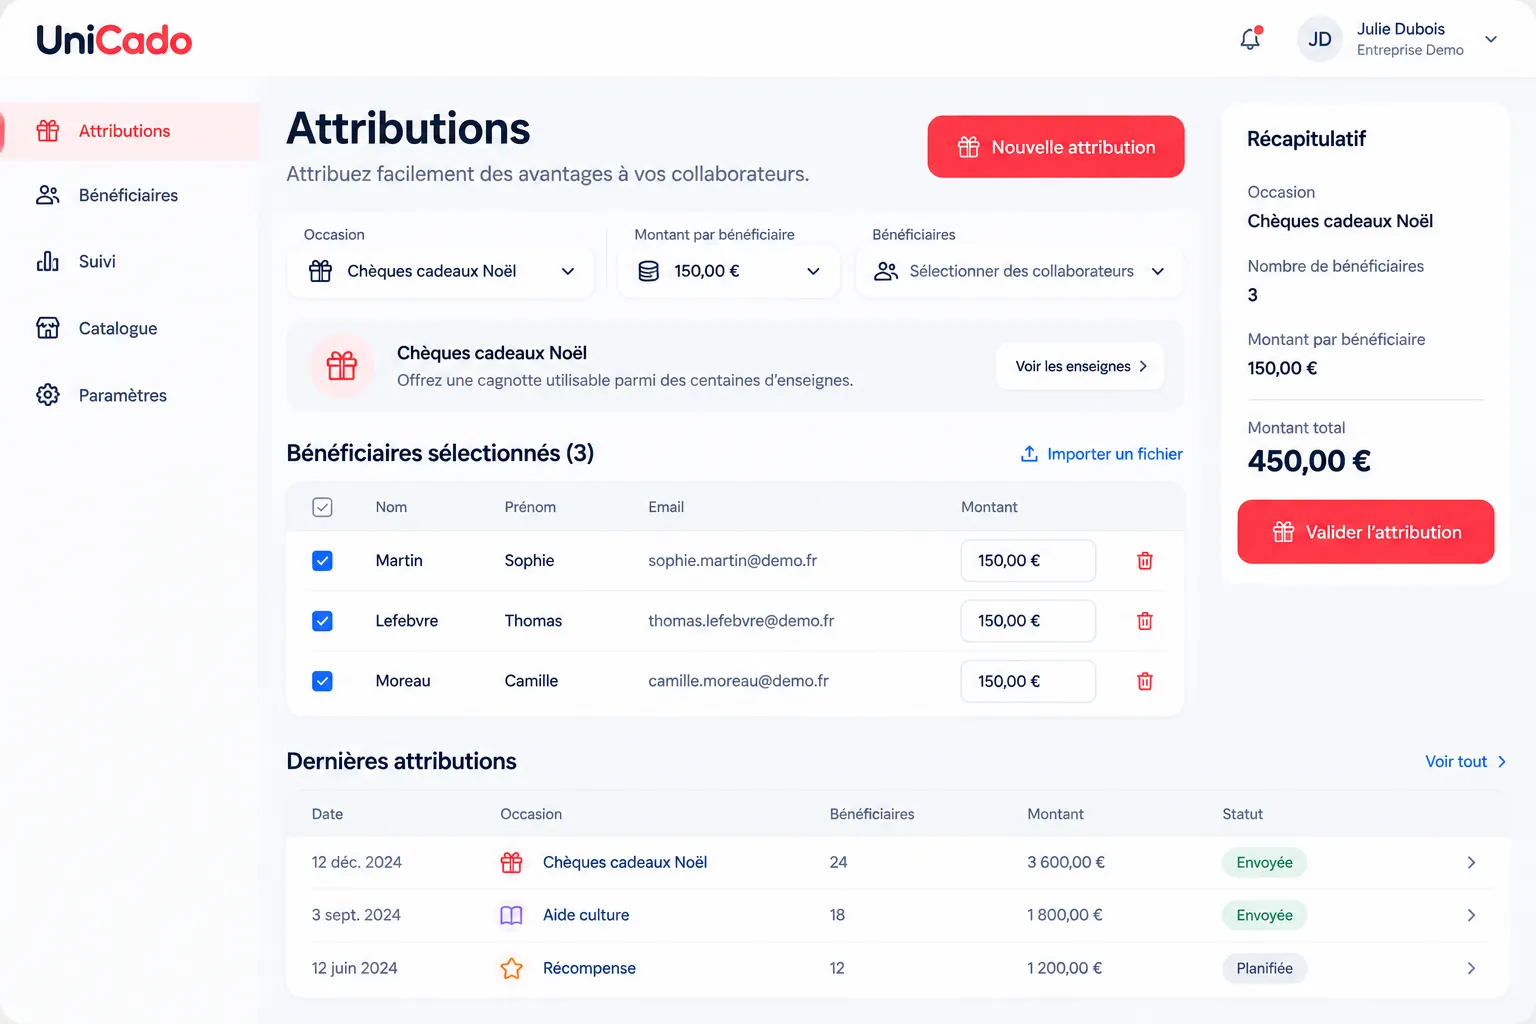Open Paramètres in the sidebar
Screen dimensions: 1536x1024
click(130, 395)
